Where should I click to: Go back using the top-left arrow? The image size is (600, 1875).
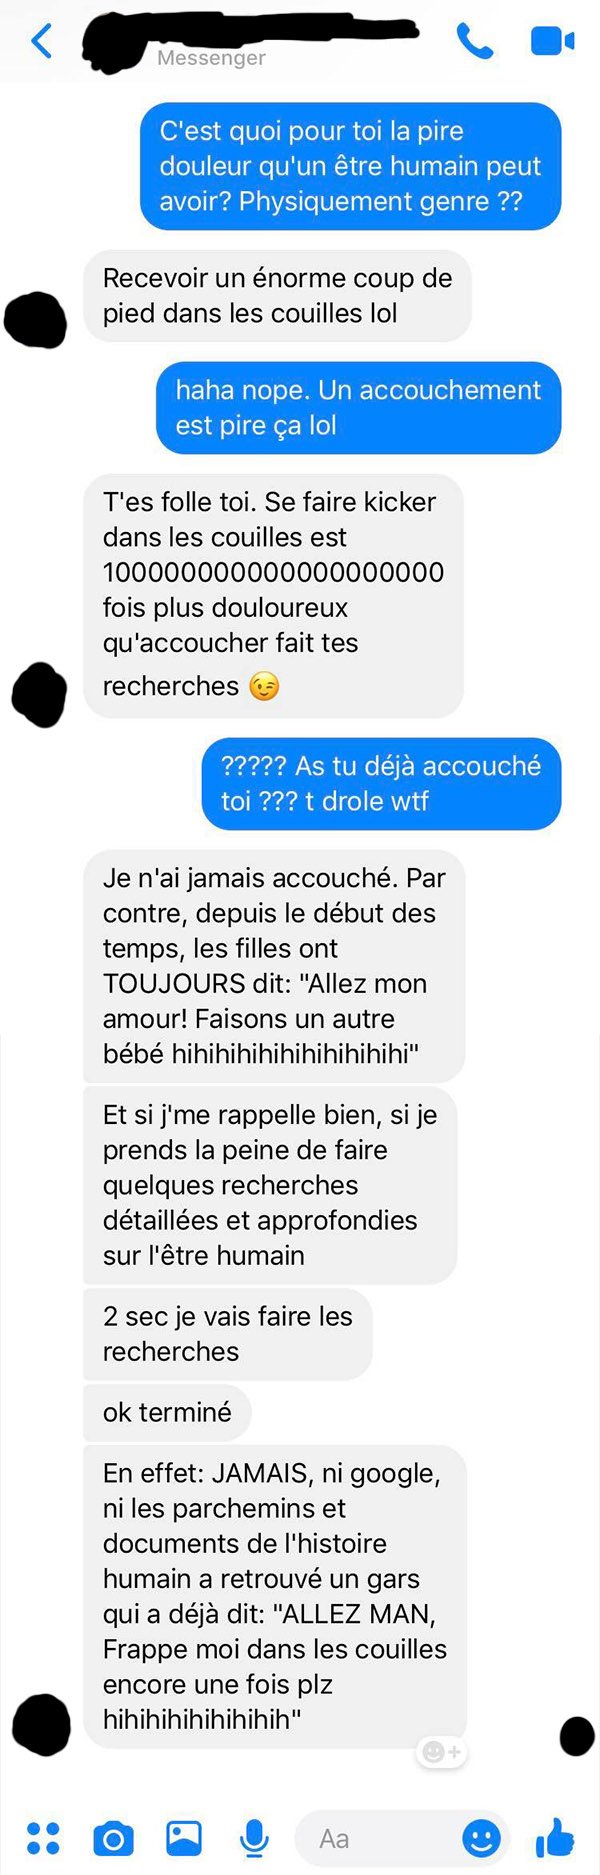click(x=42, y=42)
